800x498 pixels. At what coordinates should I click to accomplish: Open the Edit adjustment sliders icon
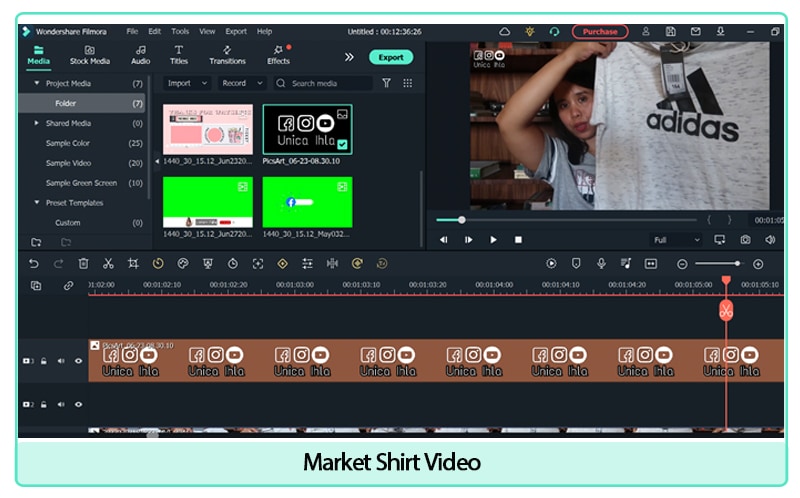pyautogui.click(x=307, y=264)
